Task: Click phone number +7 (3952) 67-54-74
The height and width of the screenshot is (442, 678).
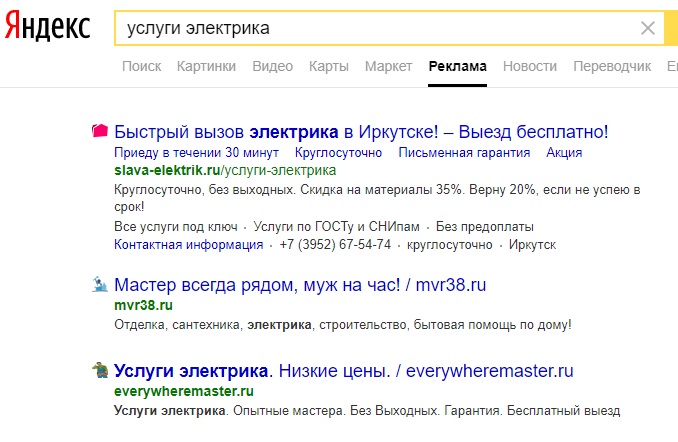Action: click(x=335, y=245)
